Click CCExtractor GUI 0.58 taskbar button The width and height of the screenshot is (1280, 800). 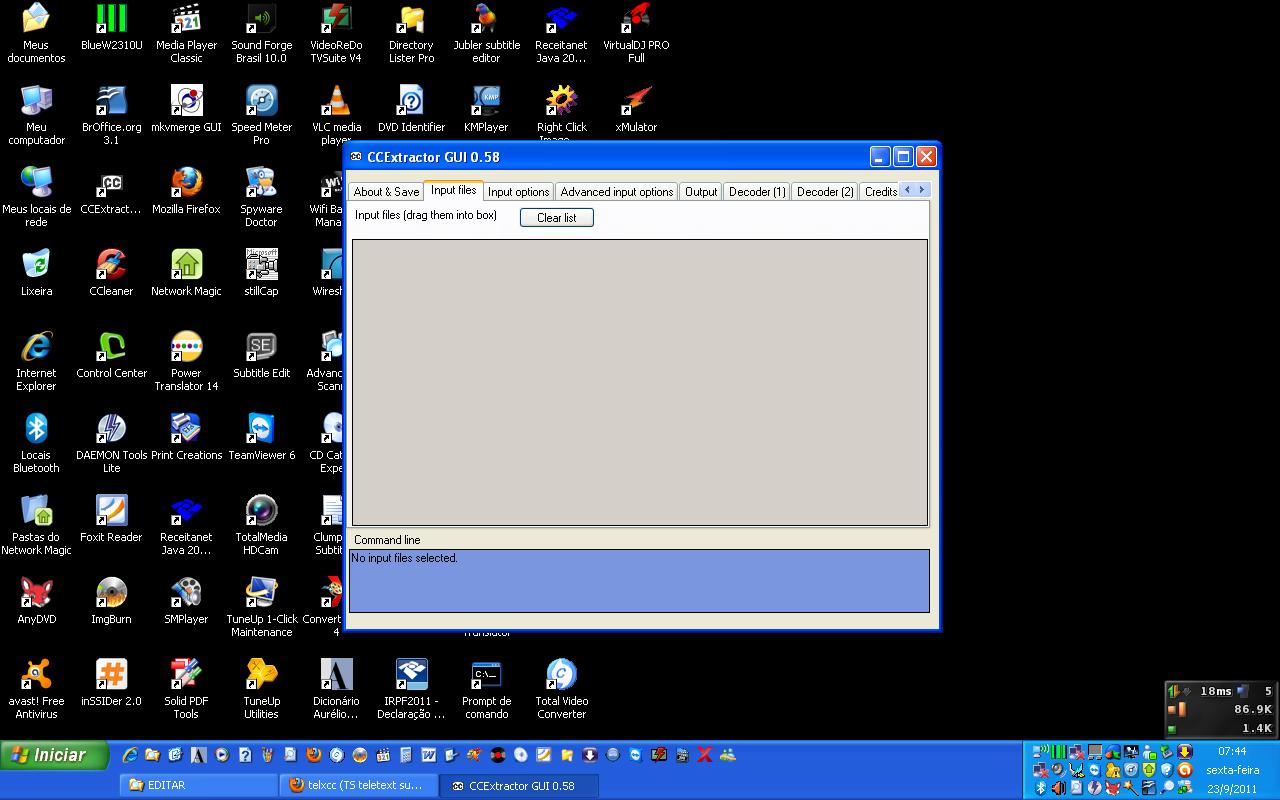(519, 785)
